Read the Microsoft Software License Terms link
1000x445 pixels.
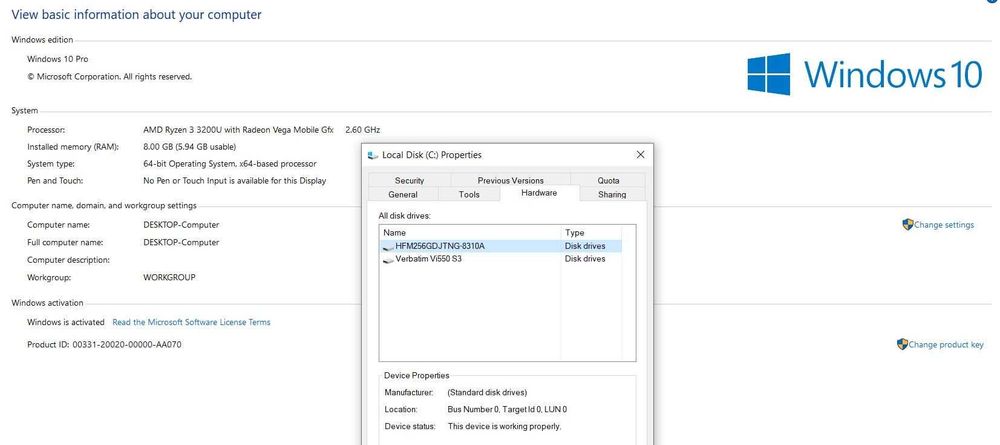tap(191, 323)
